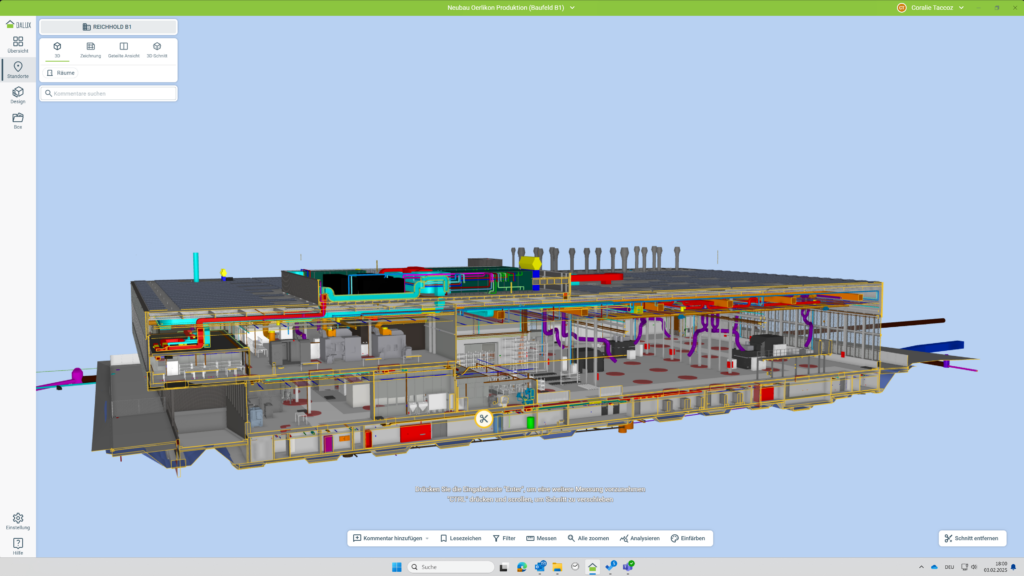Toggle the Räume rooms chip
The image size is (1024, 576).
[61, 73]
